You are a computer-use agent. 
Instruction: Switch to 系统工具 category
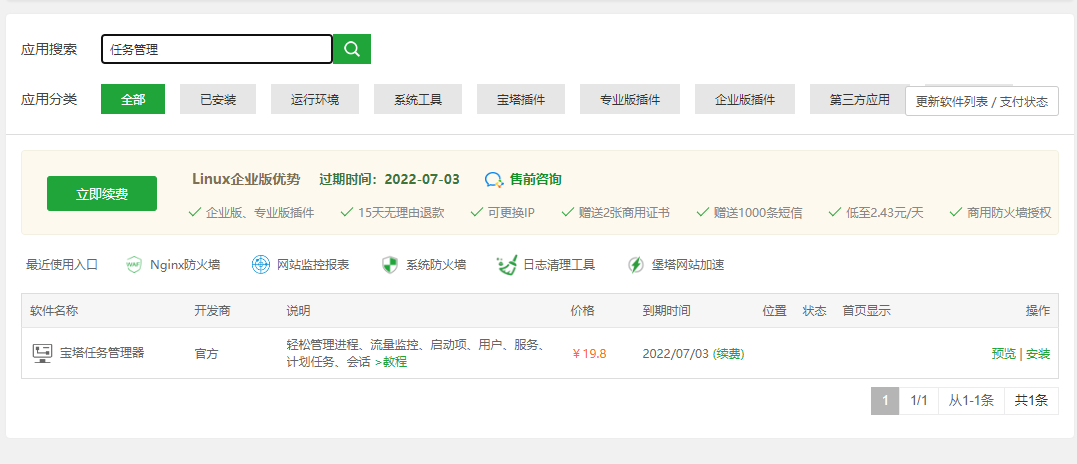click(418, 100)
